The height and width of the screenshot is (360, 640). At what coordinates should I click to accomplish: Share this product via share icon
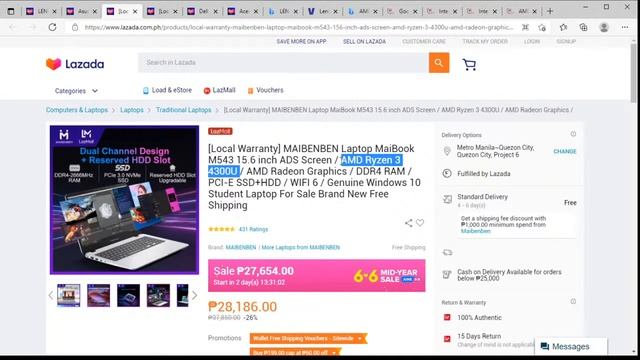coord(408,223)
